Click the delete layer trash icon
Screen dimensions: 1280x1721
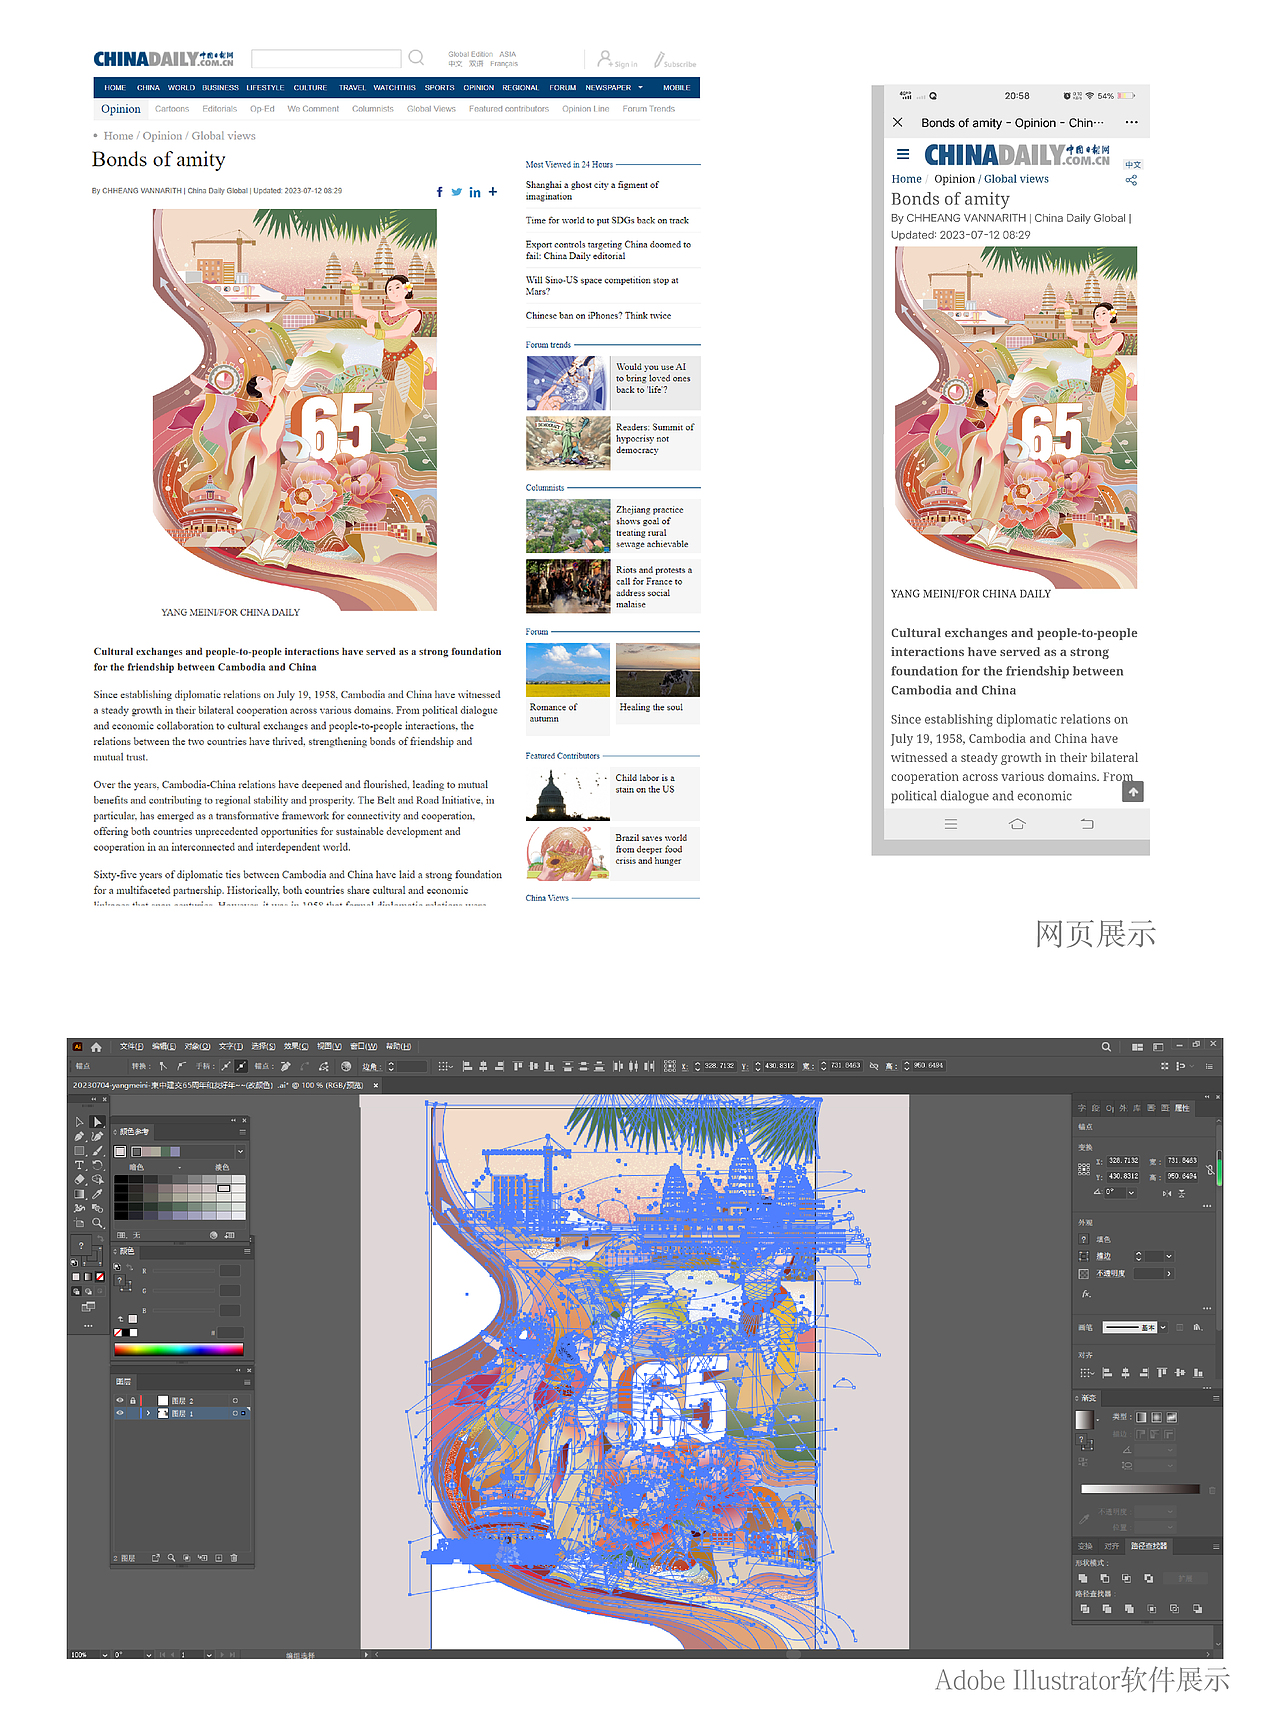234,1558
